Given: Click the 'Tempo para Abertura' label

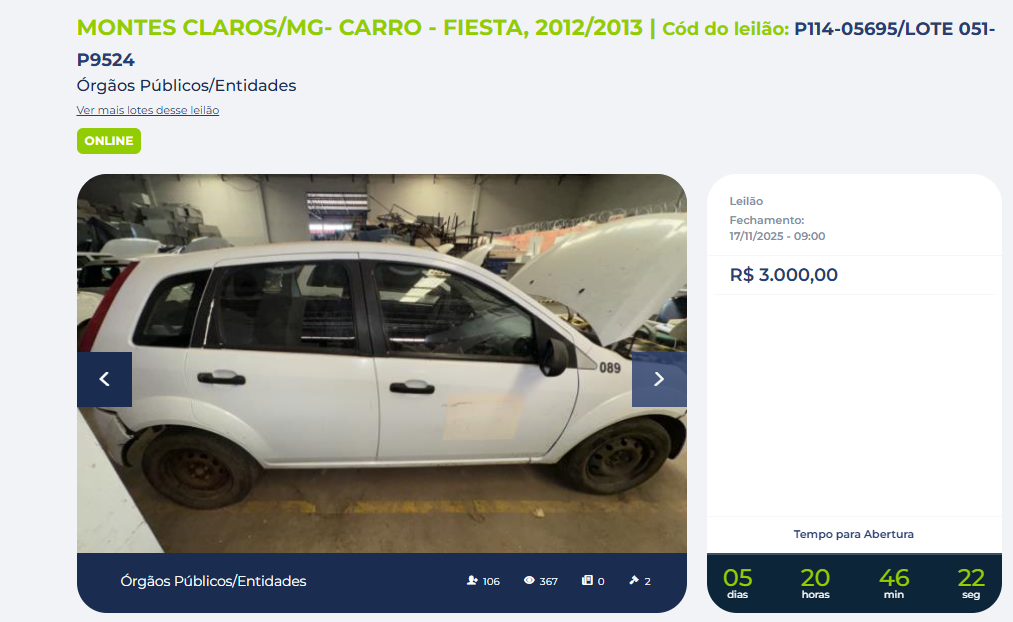Looking at the screenshot, I should 853,534.
